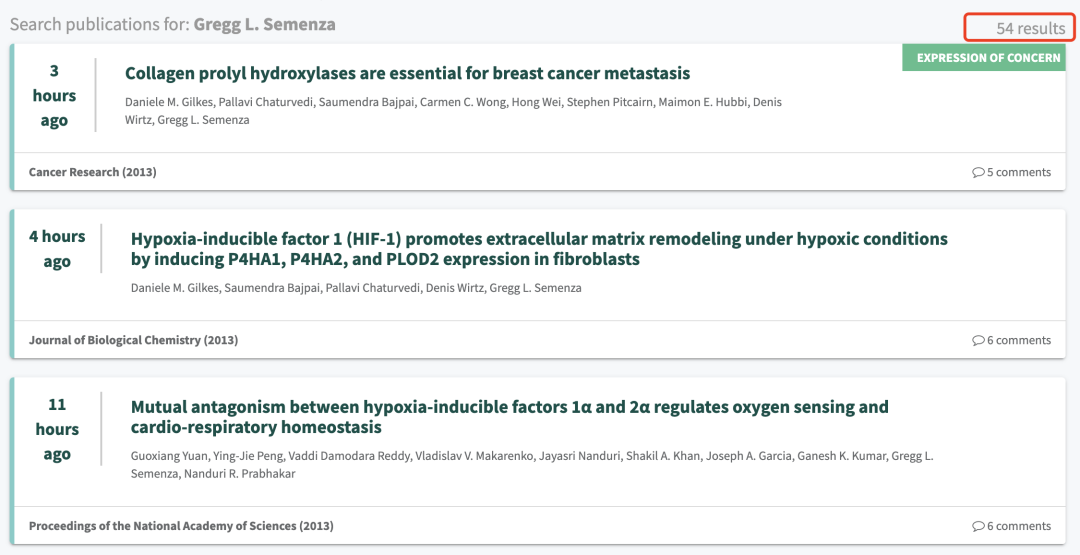Image resolution: width=1080 pixels, height=555 pixels.
Task: Open the HIF-1 extracellular matrix remodeling article
Action: coord(539,249)
